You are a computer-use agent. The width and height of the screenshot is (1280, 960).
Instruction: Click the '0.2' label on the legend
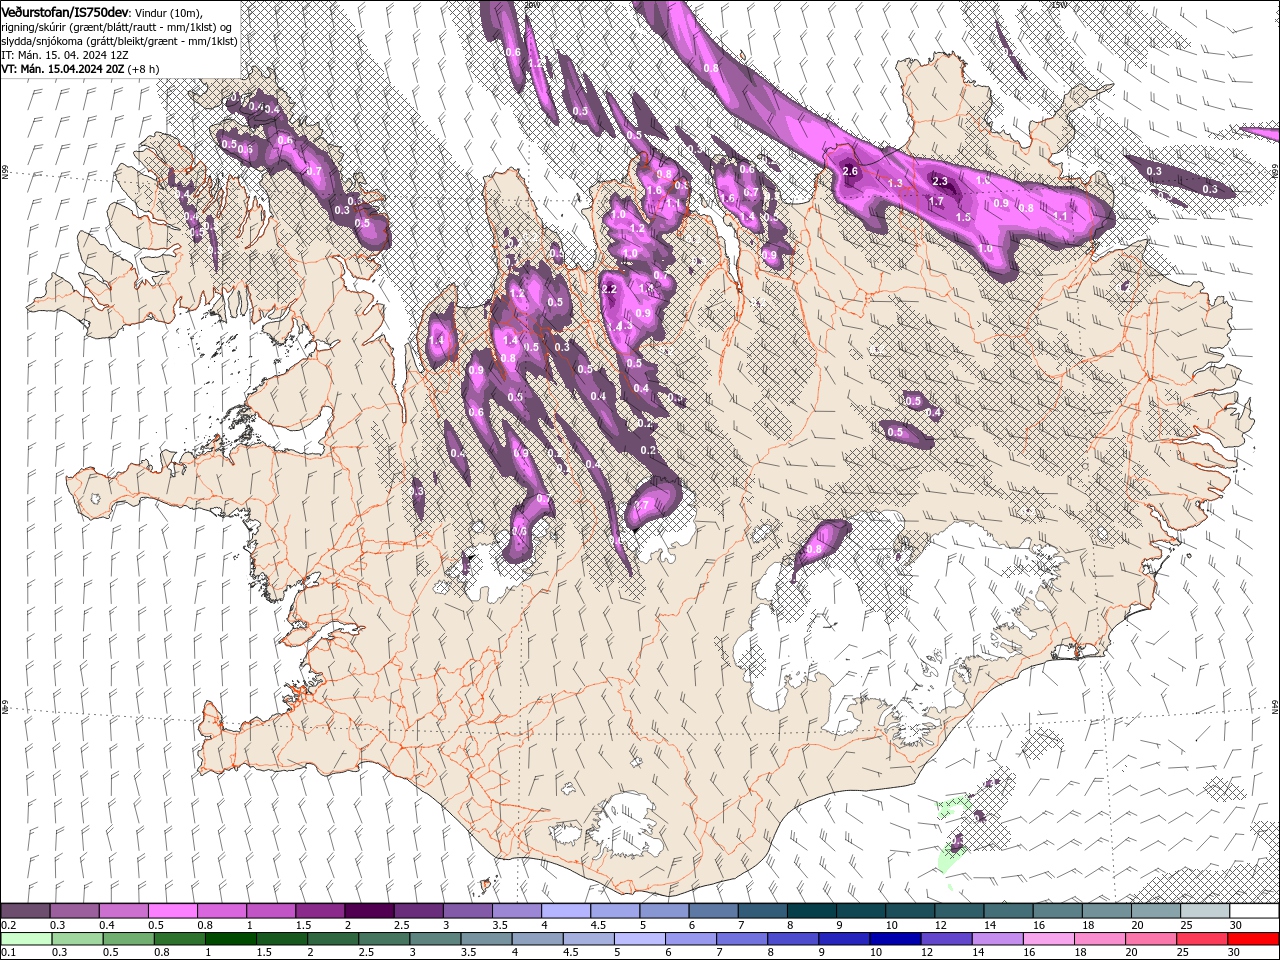(9, 925)
